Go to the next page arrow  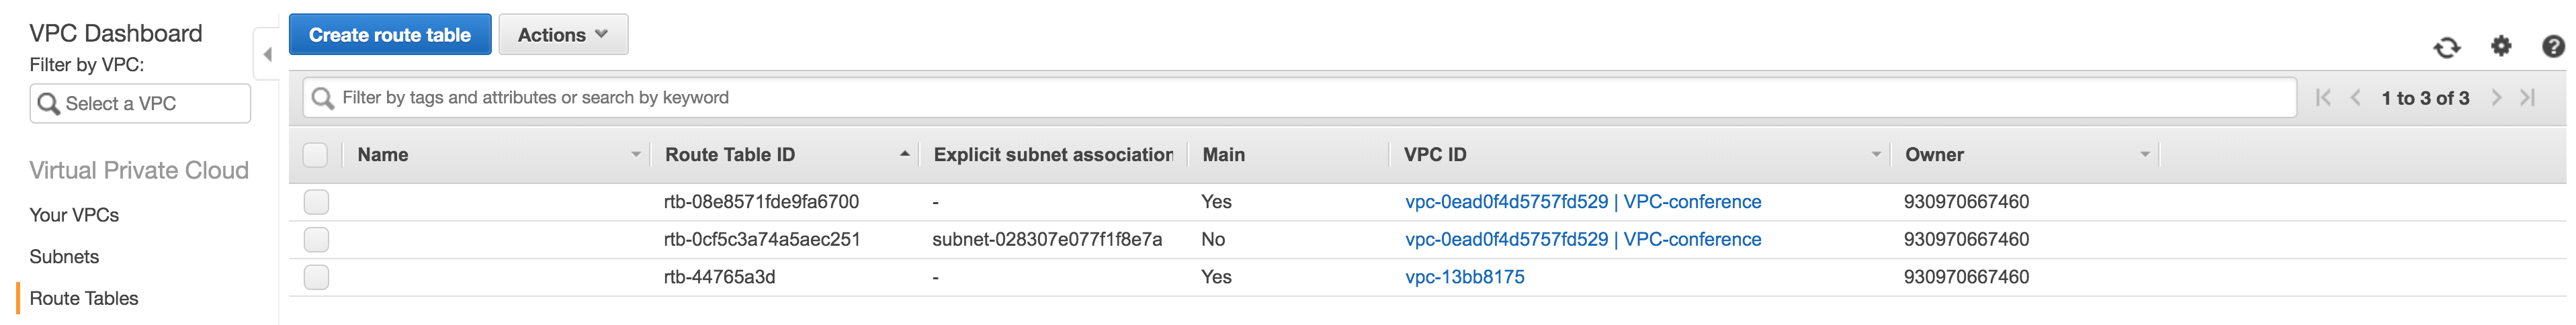(x=2496, y=98)
